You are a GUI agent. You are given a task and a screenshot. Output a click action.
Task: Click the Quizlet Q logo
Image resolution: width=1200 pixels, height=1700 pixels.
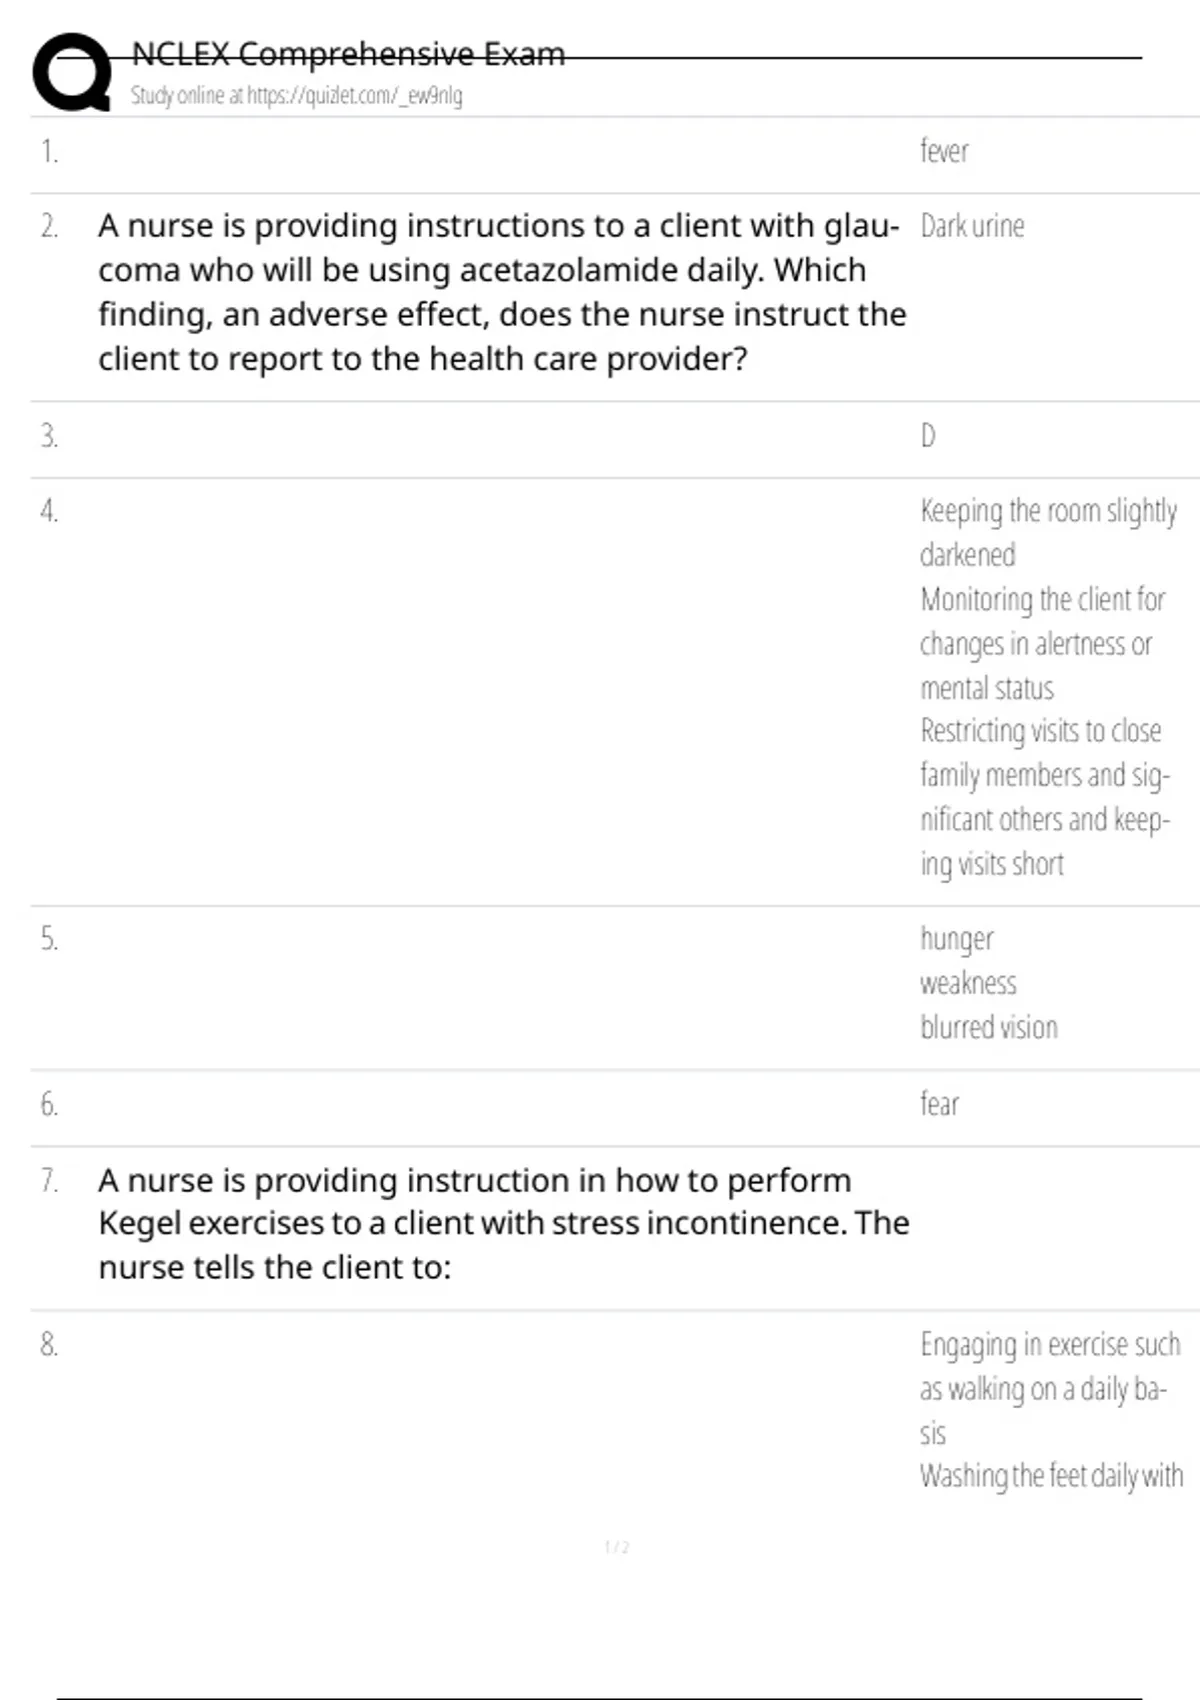(x=71, y=71)
